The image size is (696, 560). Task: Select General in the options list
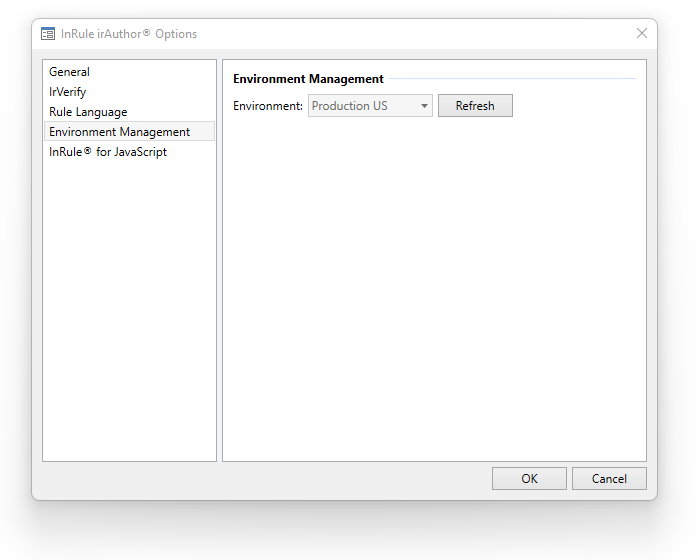(69, 72)
